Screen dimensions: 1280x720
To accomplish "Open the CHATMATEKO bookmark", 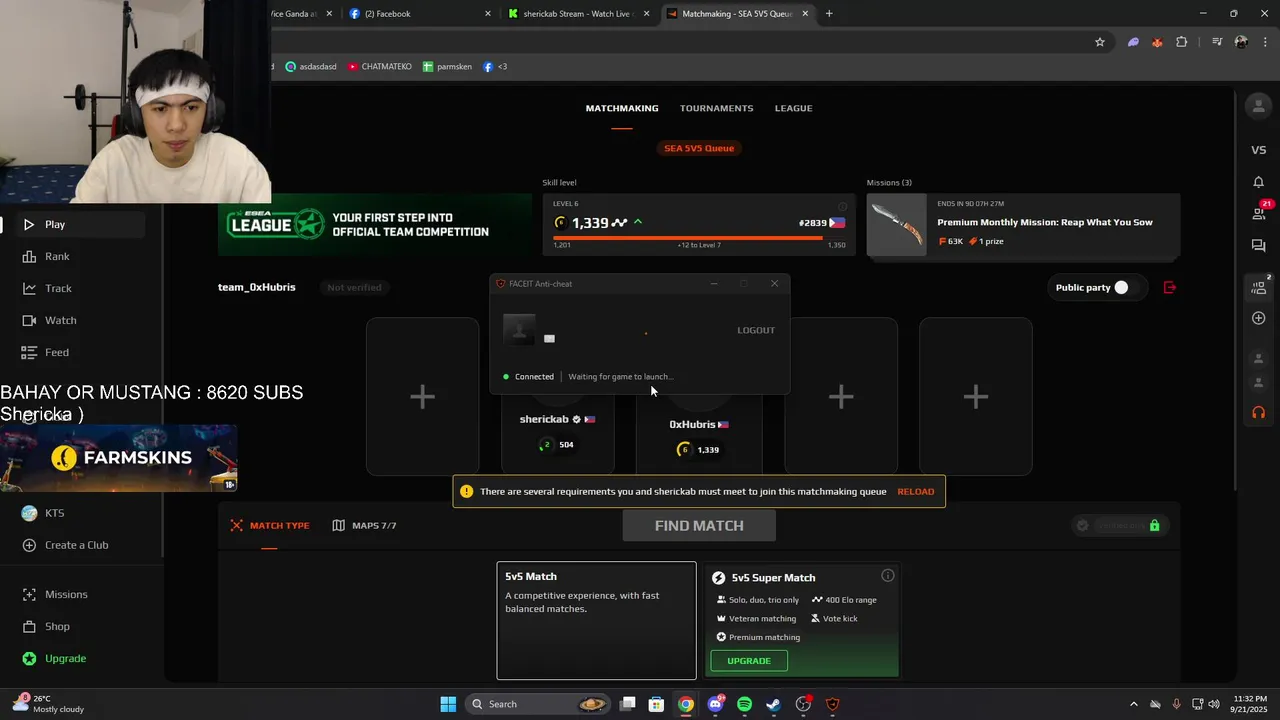I will 379,67.
